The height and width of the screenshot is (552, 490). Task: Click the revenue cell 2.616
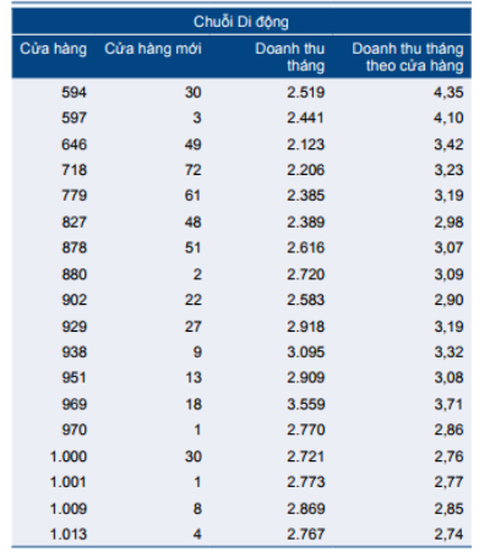pos(306,247)
